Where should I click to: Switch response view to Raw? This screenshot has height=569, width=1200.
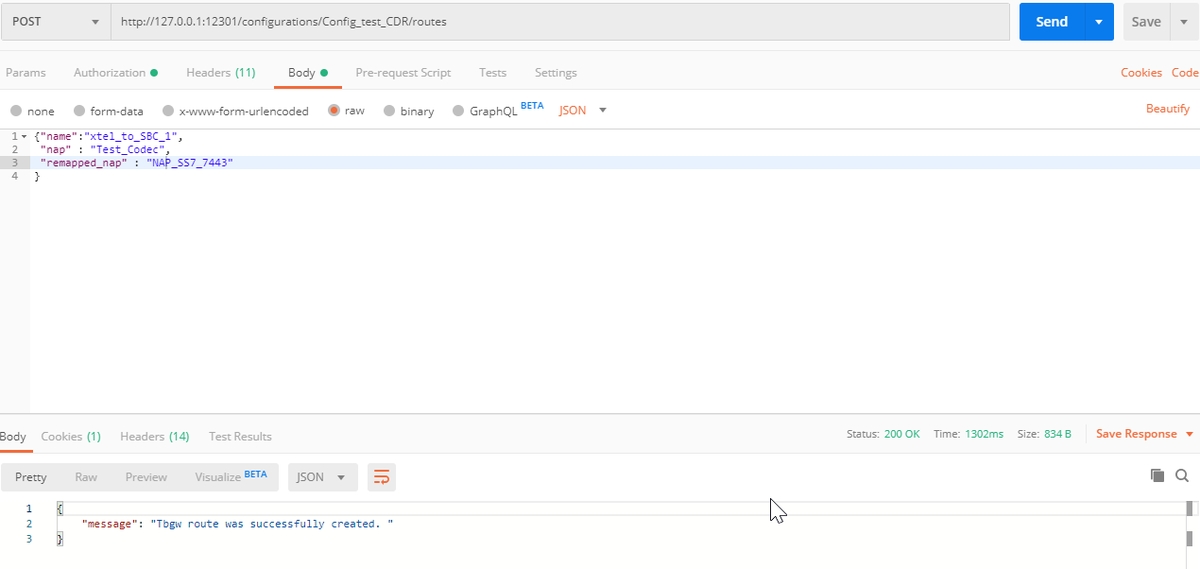click(x=86, y=477)
